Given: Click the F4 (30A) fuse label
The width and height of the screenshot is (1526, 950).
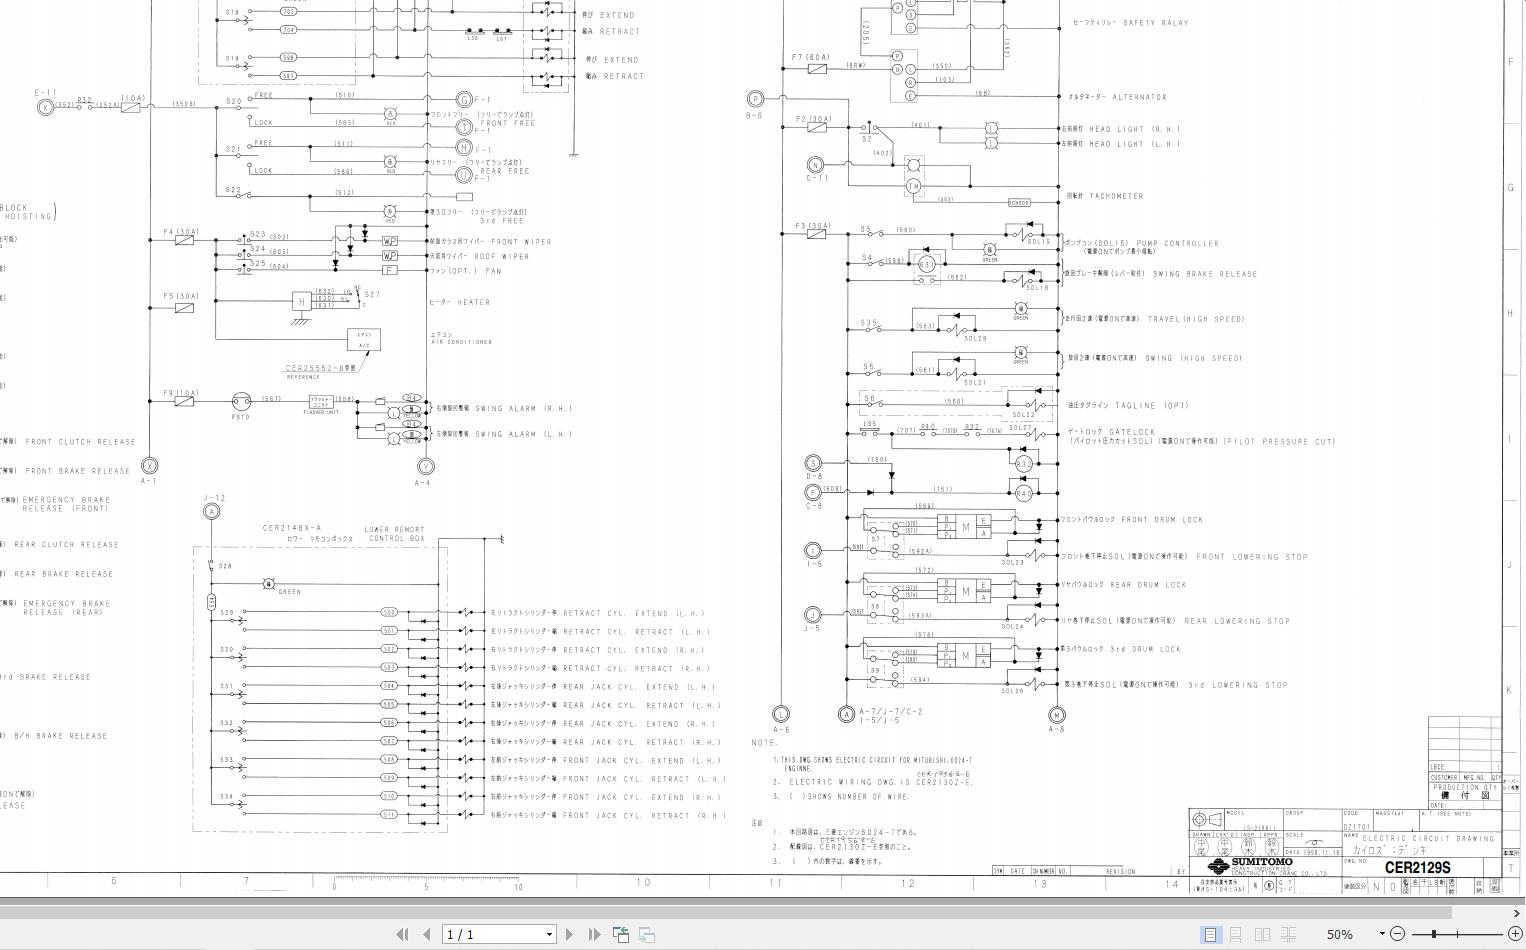Looking at the screenshot, I should click(181, 232).
